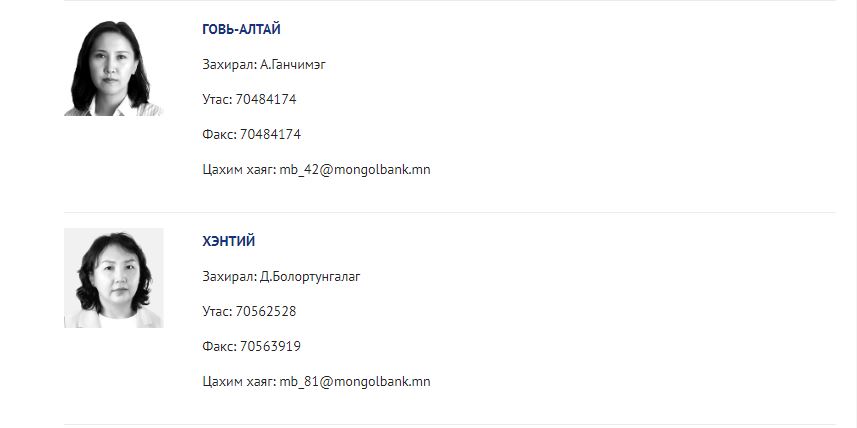Viewport: 857px width, 428px height.
Task: Click the Цахим хаяг label under Хэнтий
Action: [x=239, y=382]
